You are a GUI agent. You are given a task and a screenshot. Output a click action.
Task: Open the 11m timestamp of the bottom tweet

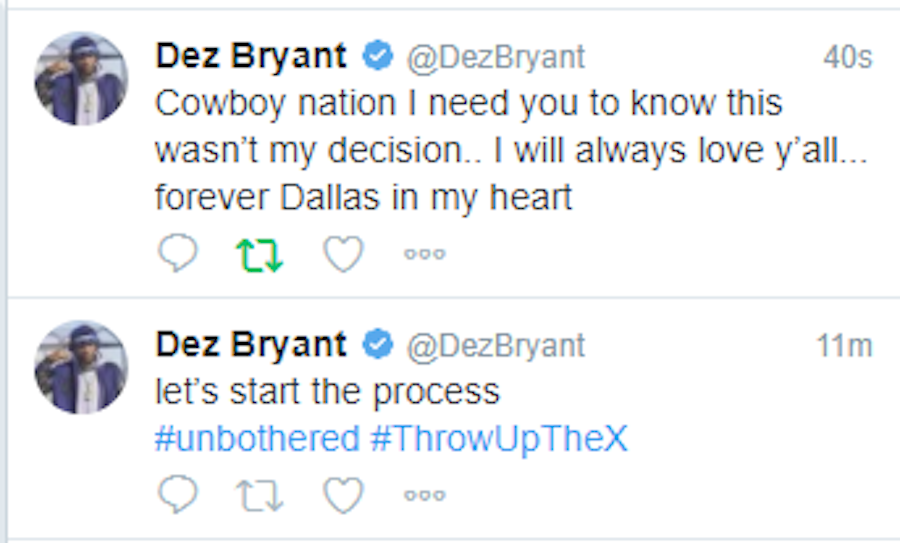(844, 346)
